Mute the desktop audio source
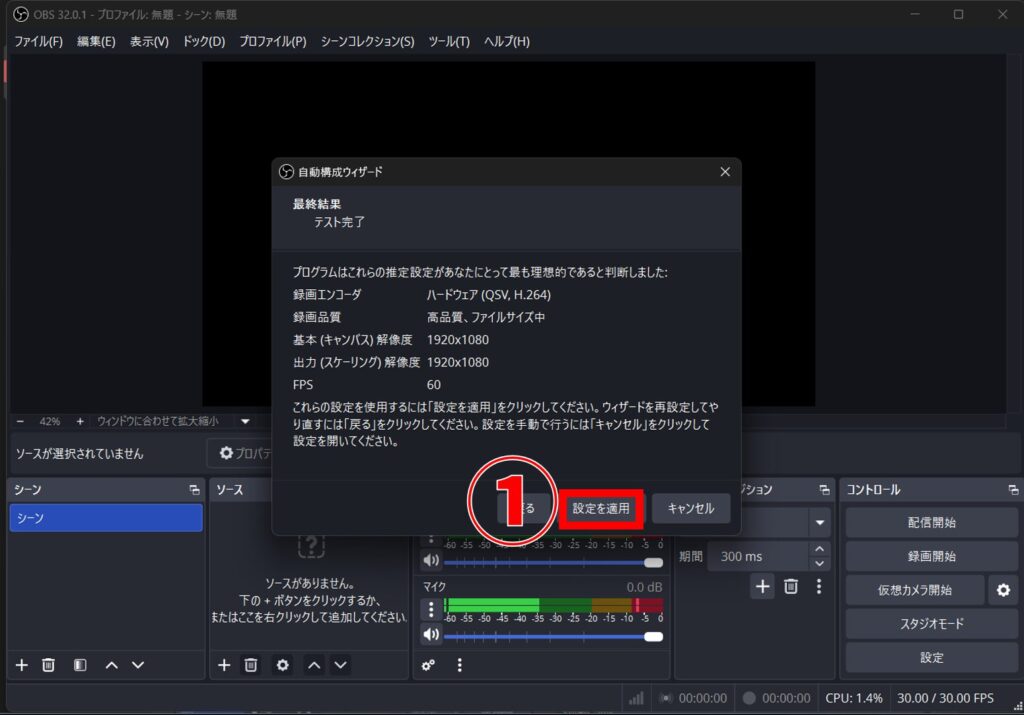1024x715 pixels. point(431,560)
